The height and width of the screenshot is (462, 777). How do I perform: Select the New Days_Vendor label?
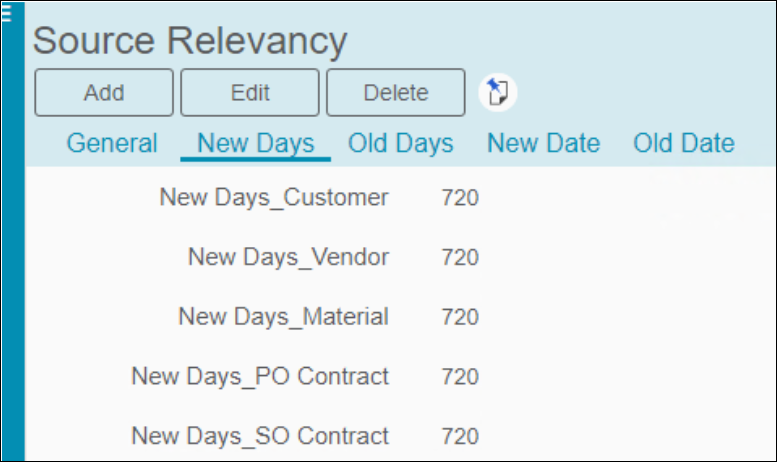(288, 257)
